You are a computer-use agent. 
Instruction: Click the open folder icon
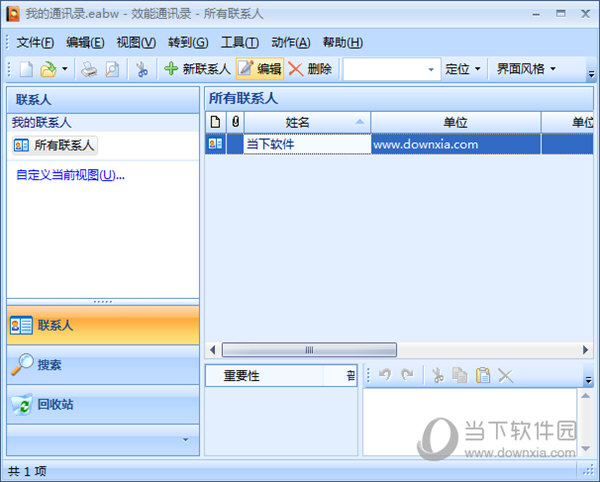[49, 69]
